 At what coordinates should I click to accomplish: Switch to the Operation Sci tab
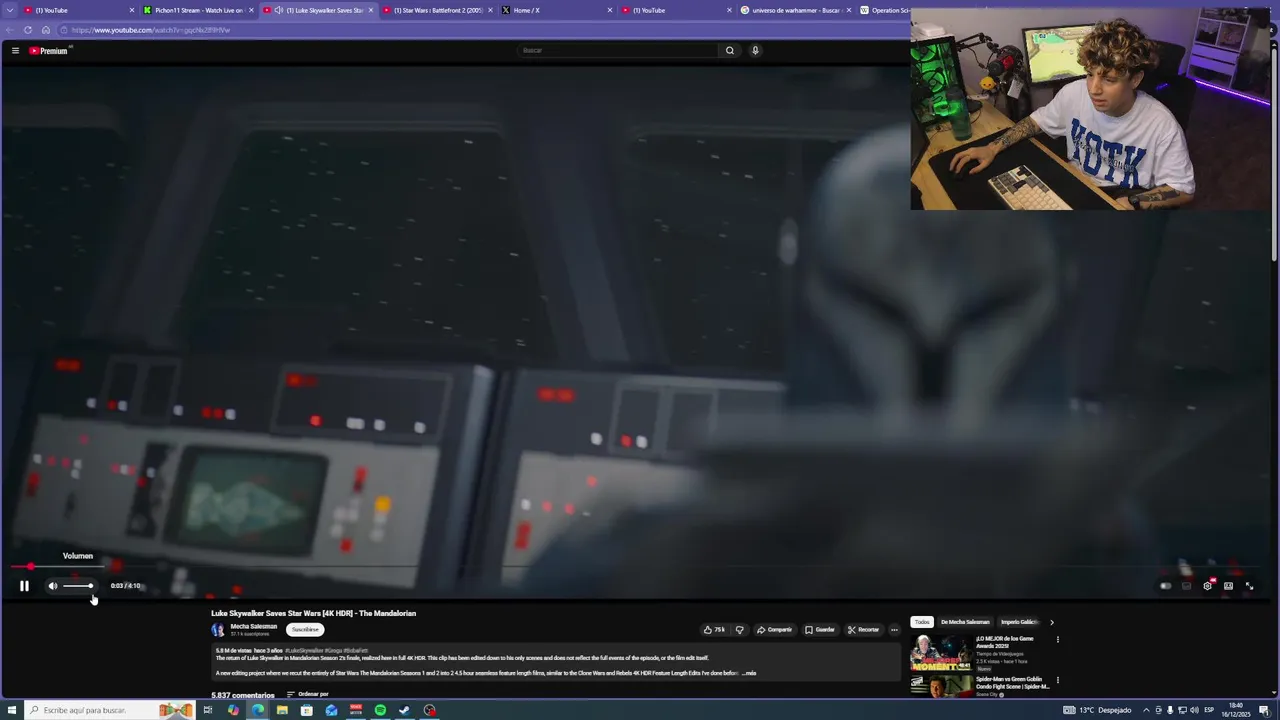885,10
